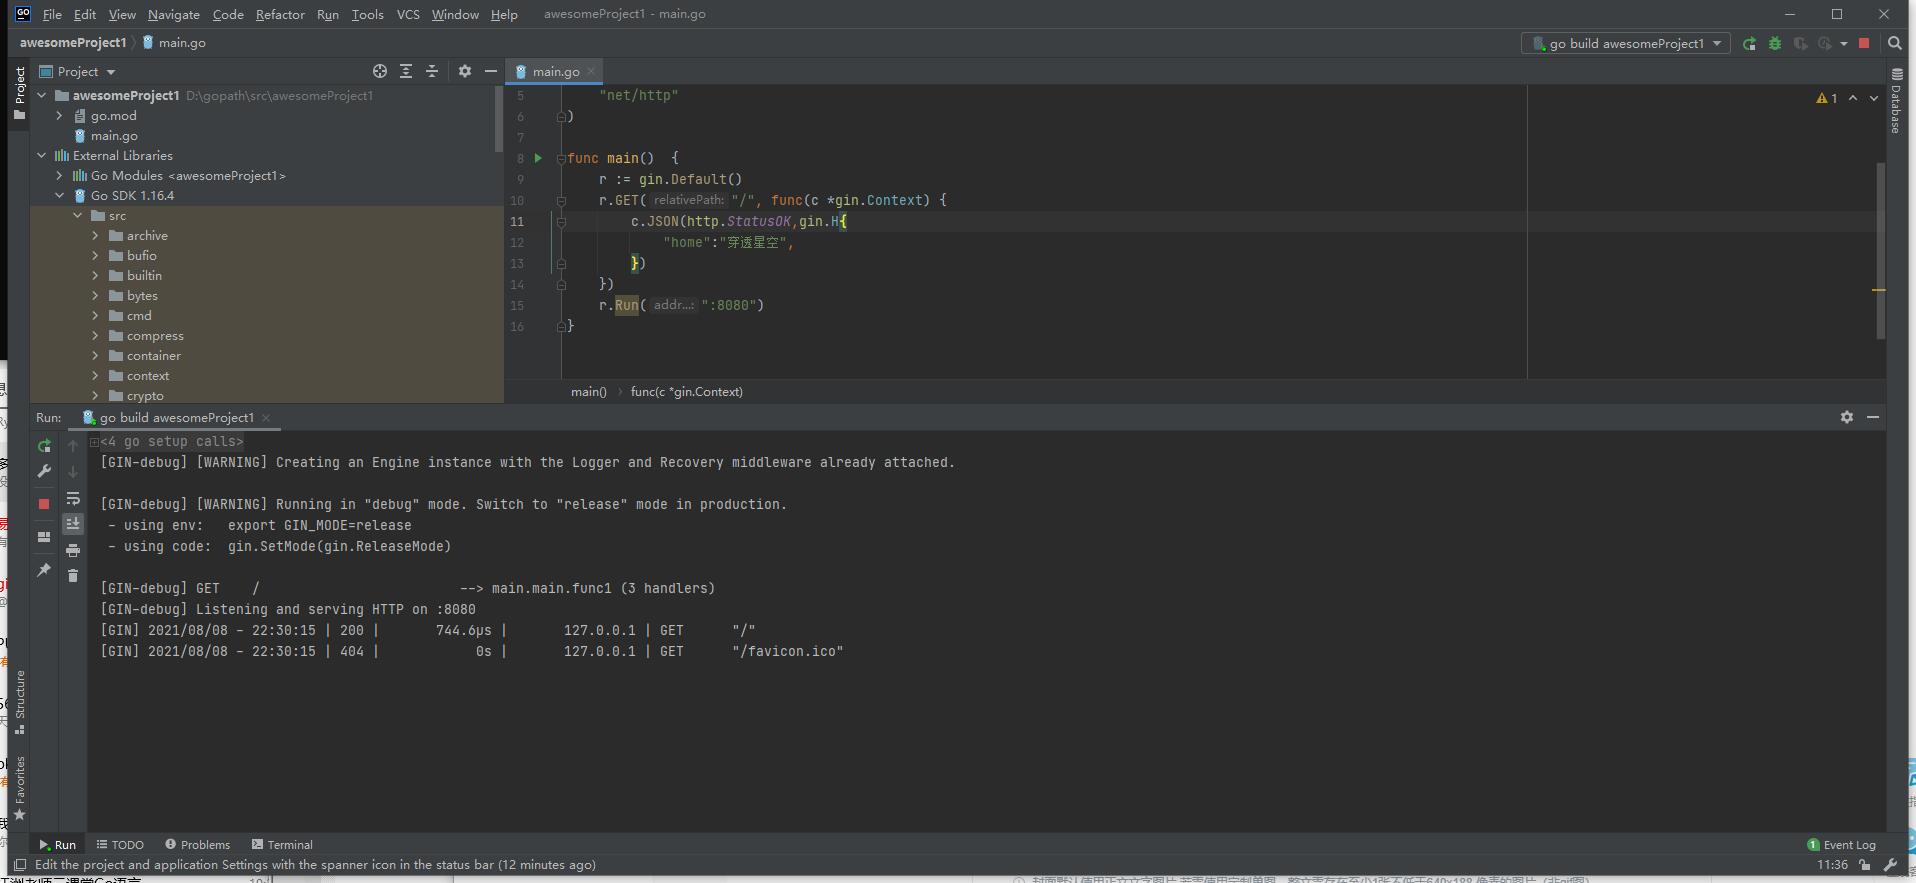Go to previous highlighted error arrow
The height and width of the screenshot is (883, 1916).
1853,98
